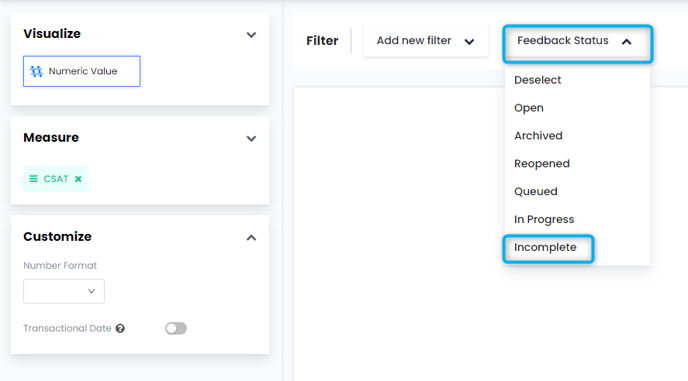Open Transactional Date help question mark
The height and width of the screenshot is (381, 688).
pyautogui.click(x=120, y=328)
